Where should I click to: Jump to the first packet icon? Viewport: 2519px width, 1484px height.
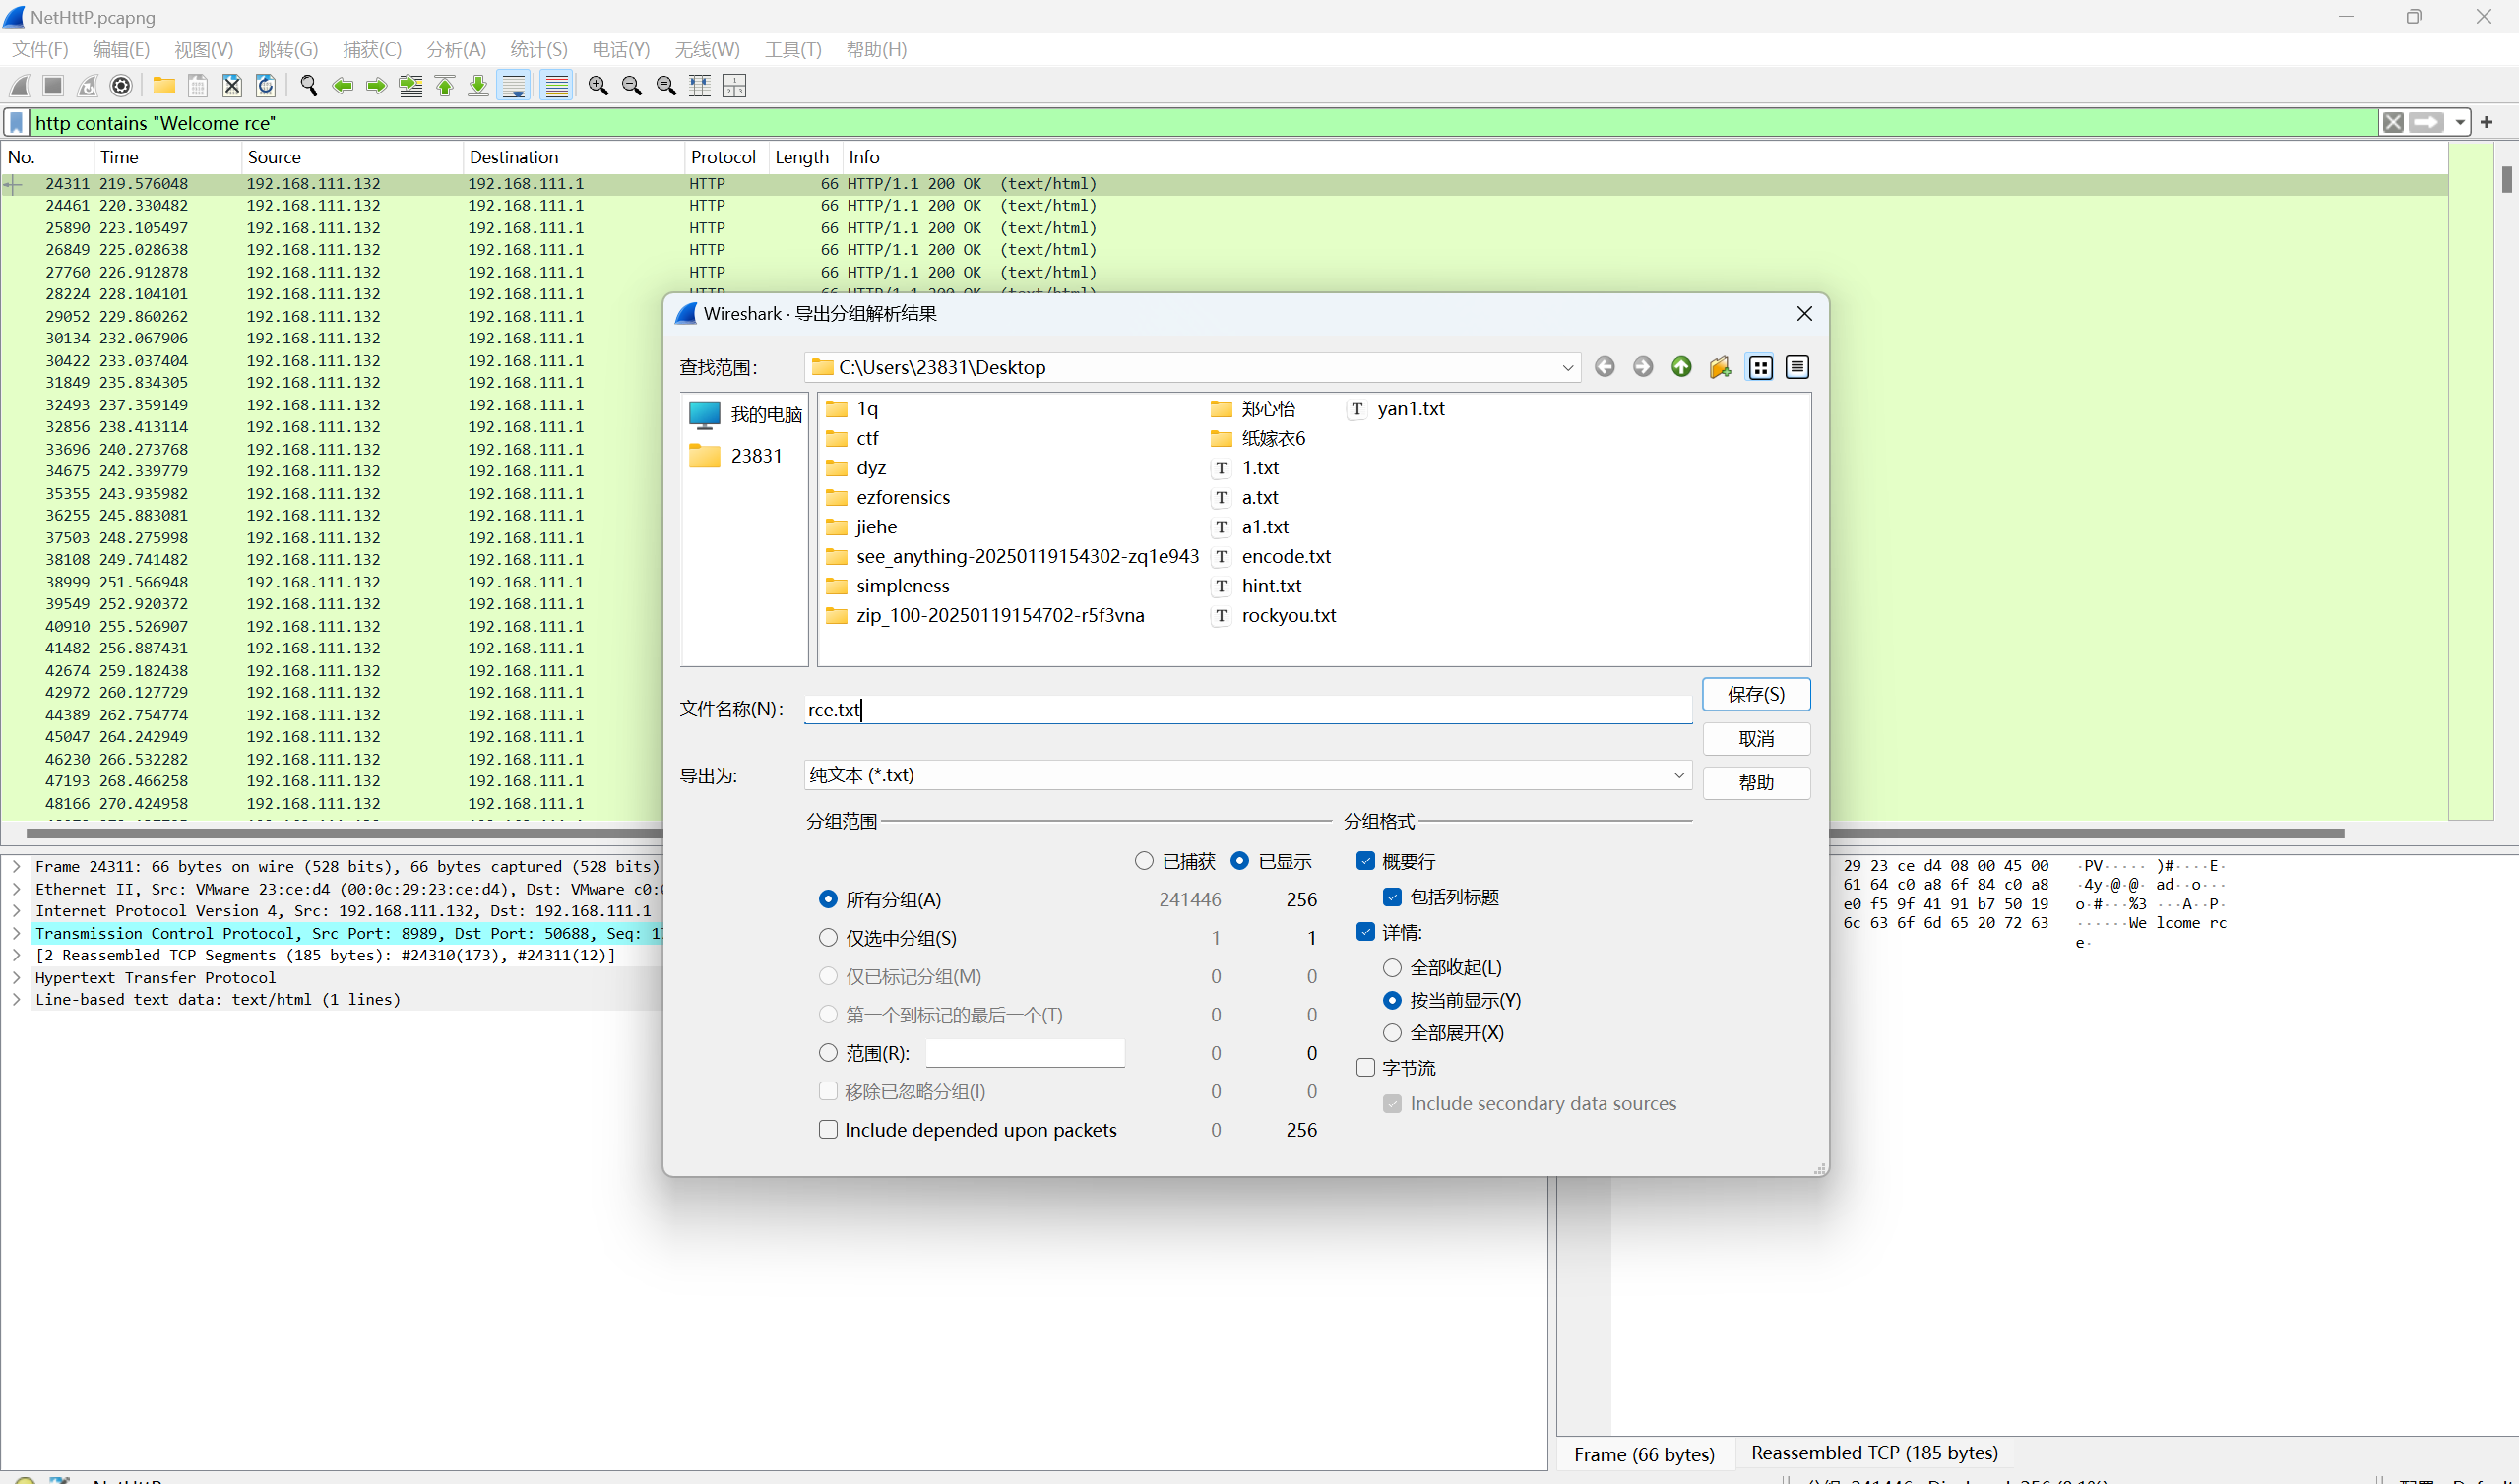pos(445,86)
